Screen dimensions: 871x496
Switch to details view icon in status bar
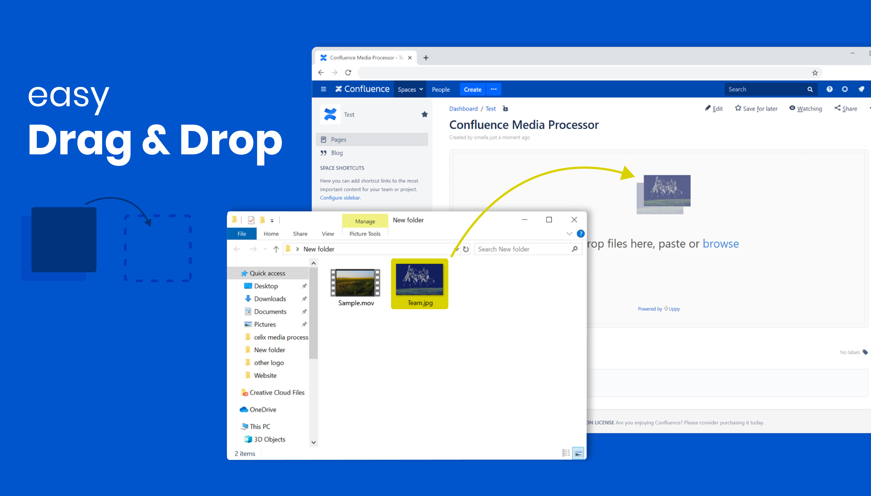(566, 453)
